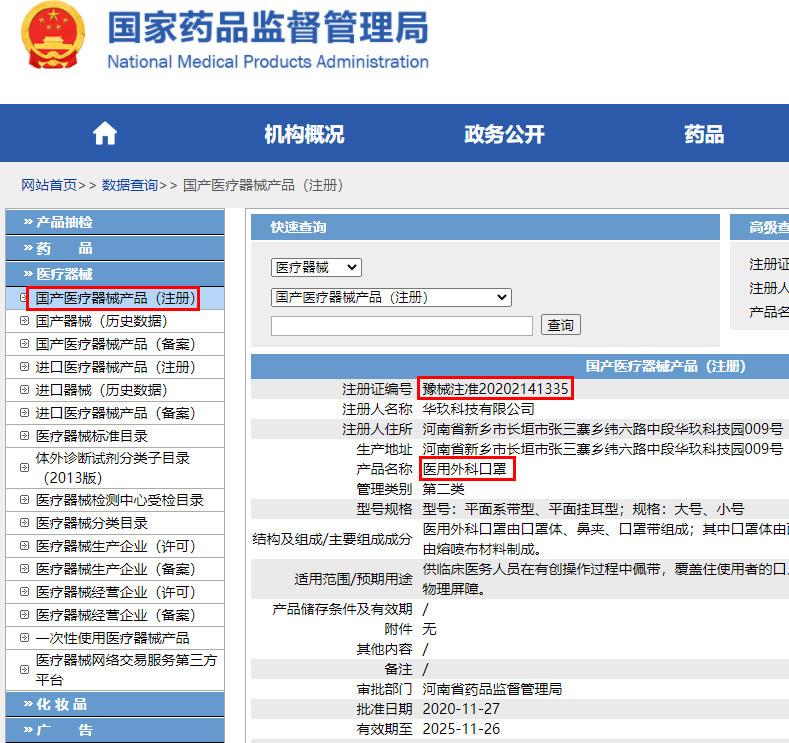Select 国产医疗器械产品（注册） in sidebar
This screenshot has width=789, height=743.
coord(115,298)
